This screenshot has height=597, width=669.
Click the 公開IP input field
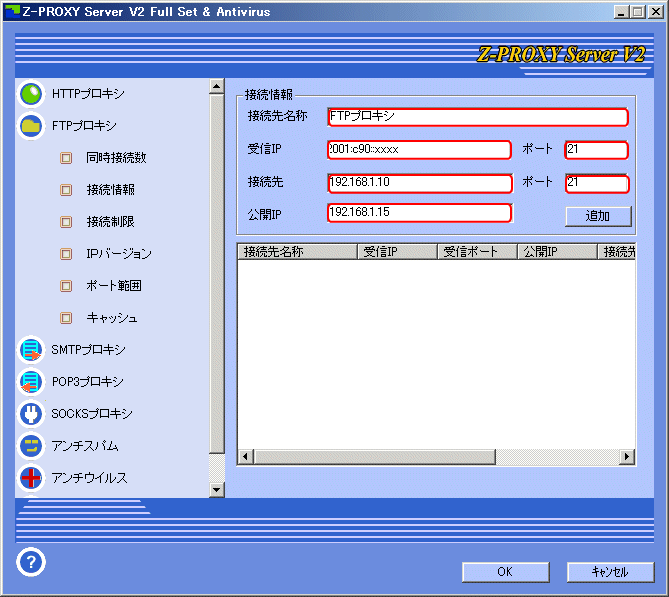pos(419,213)
